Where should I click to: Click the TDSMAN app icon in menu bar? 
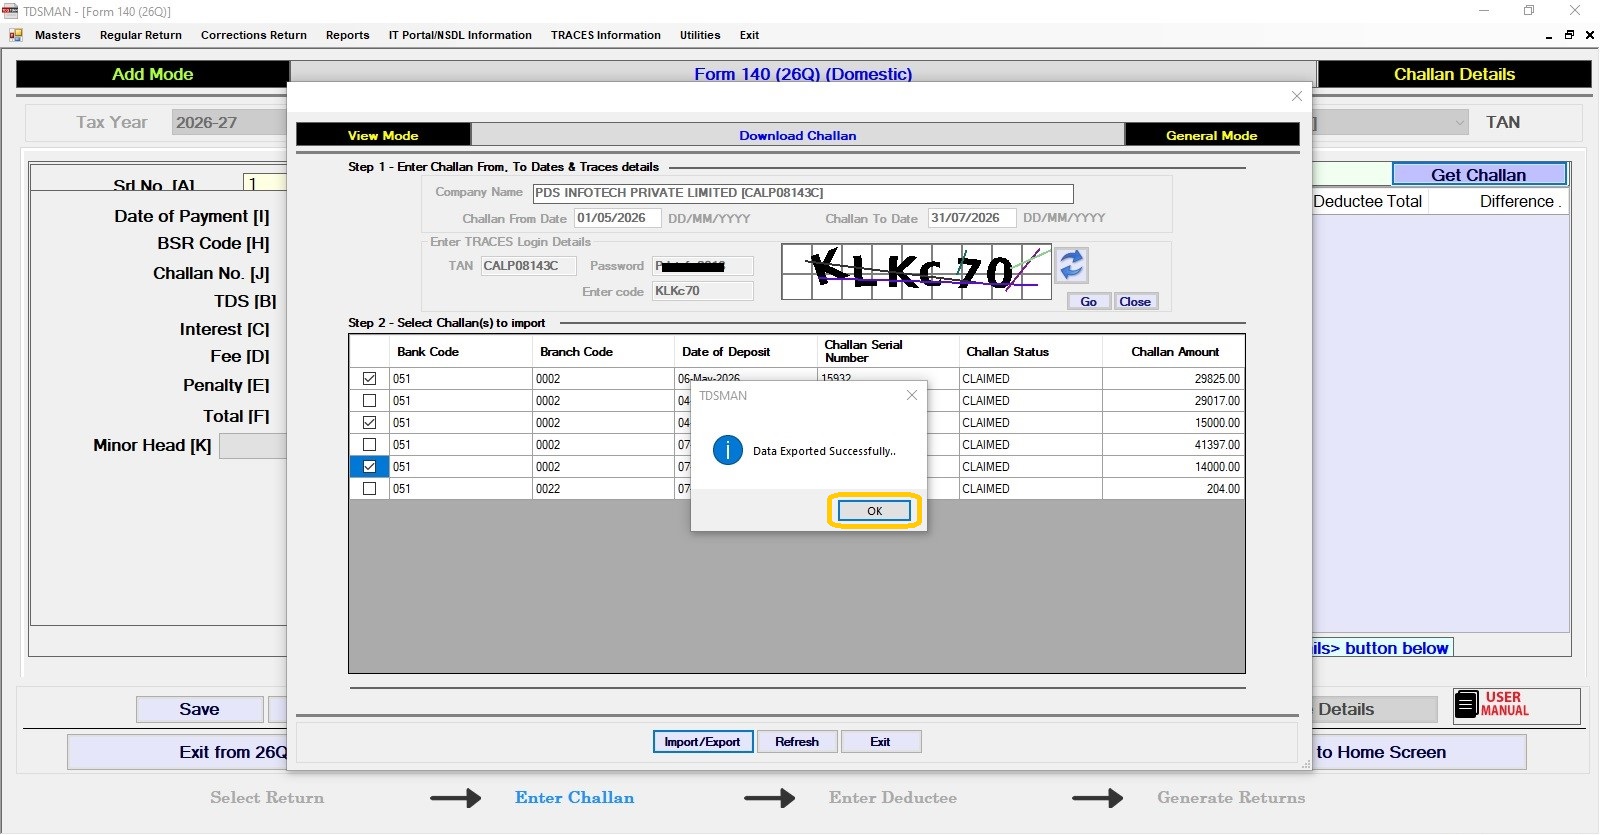click(16, 35)
